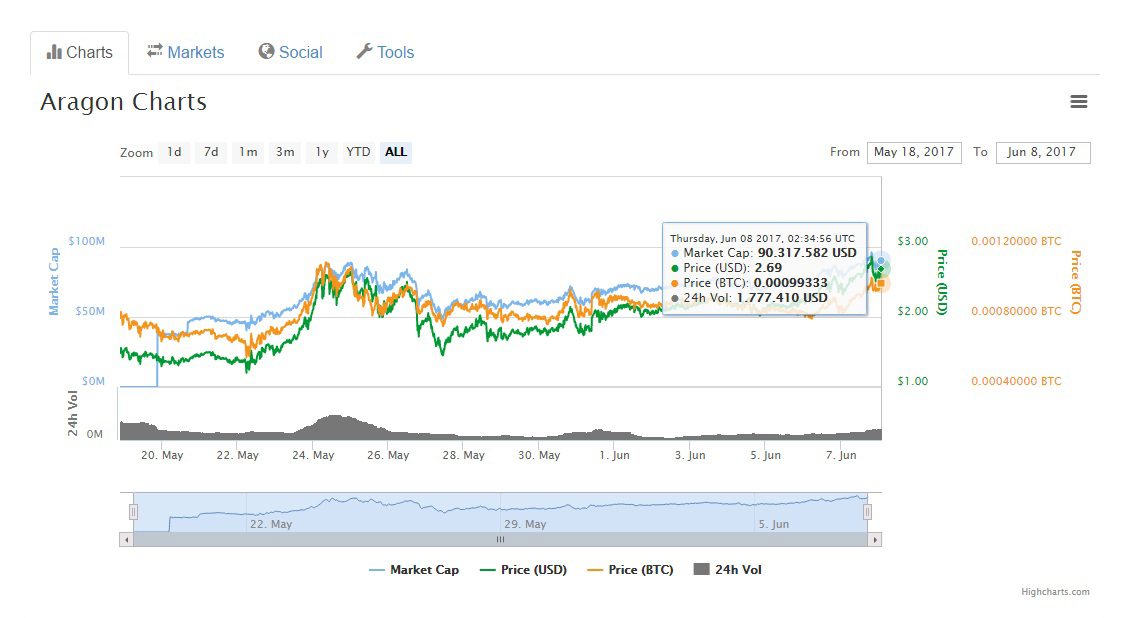Click the wrench icon beside Tools
1147x618 pixels.
click(364, 51)
